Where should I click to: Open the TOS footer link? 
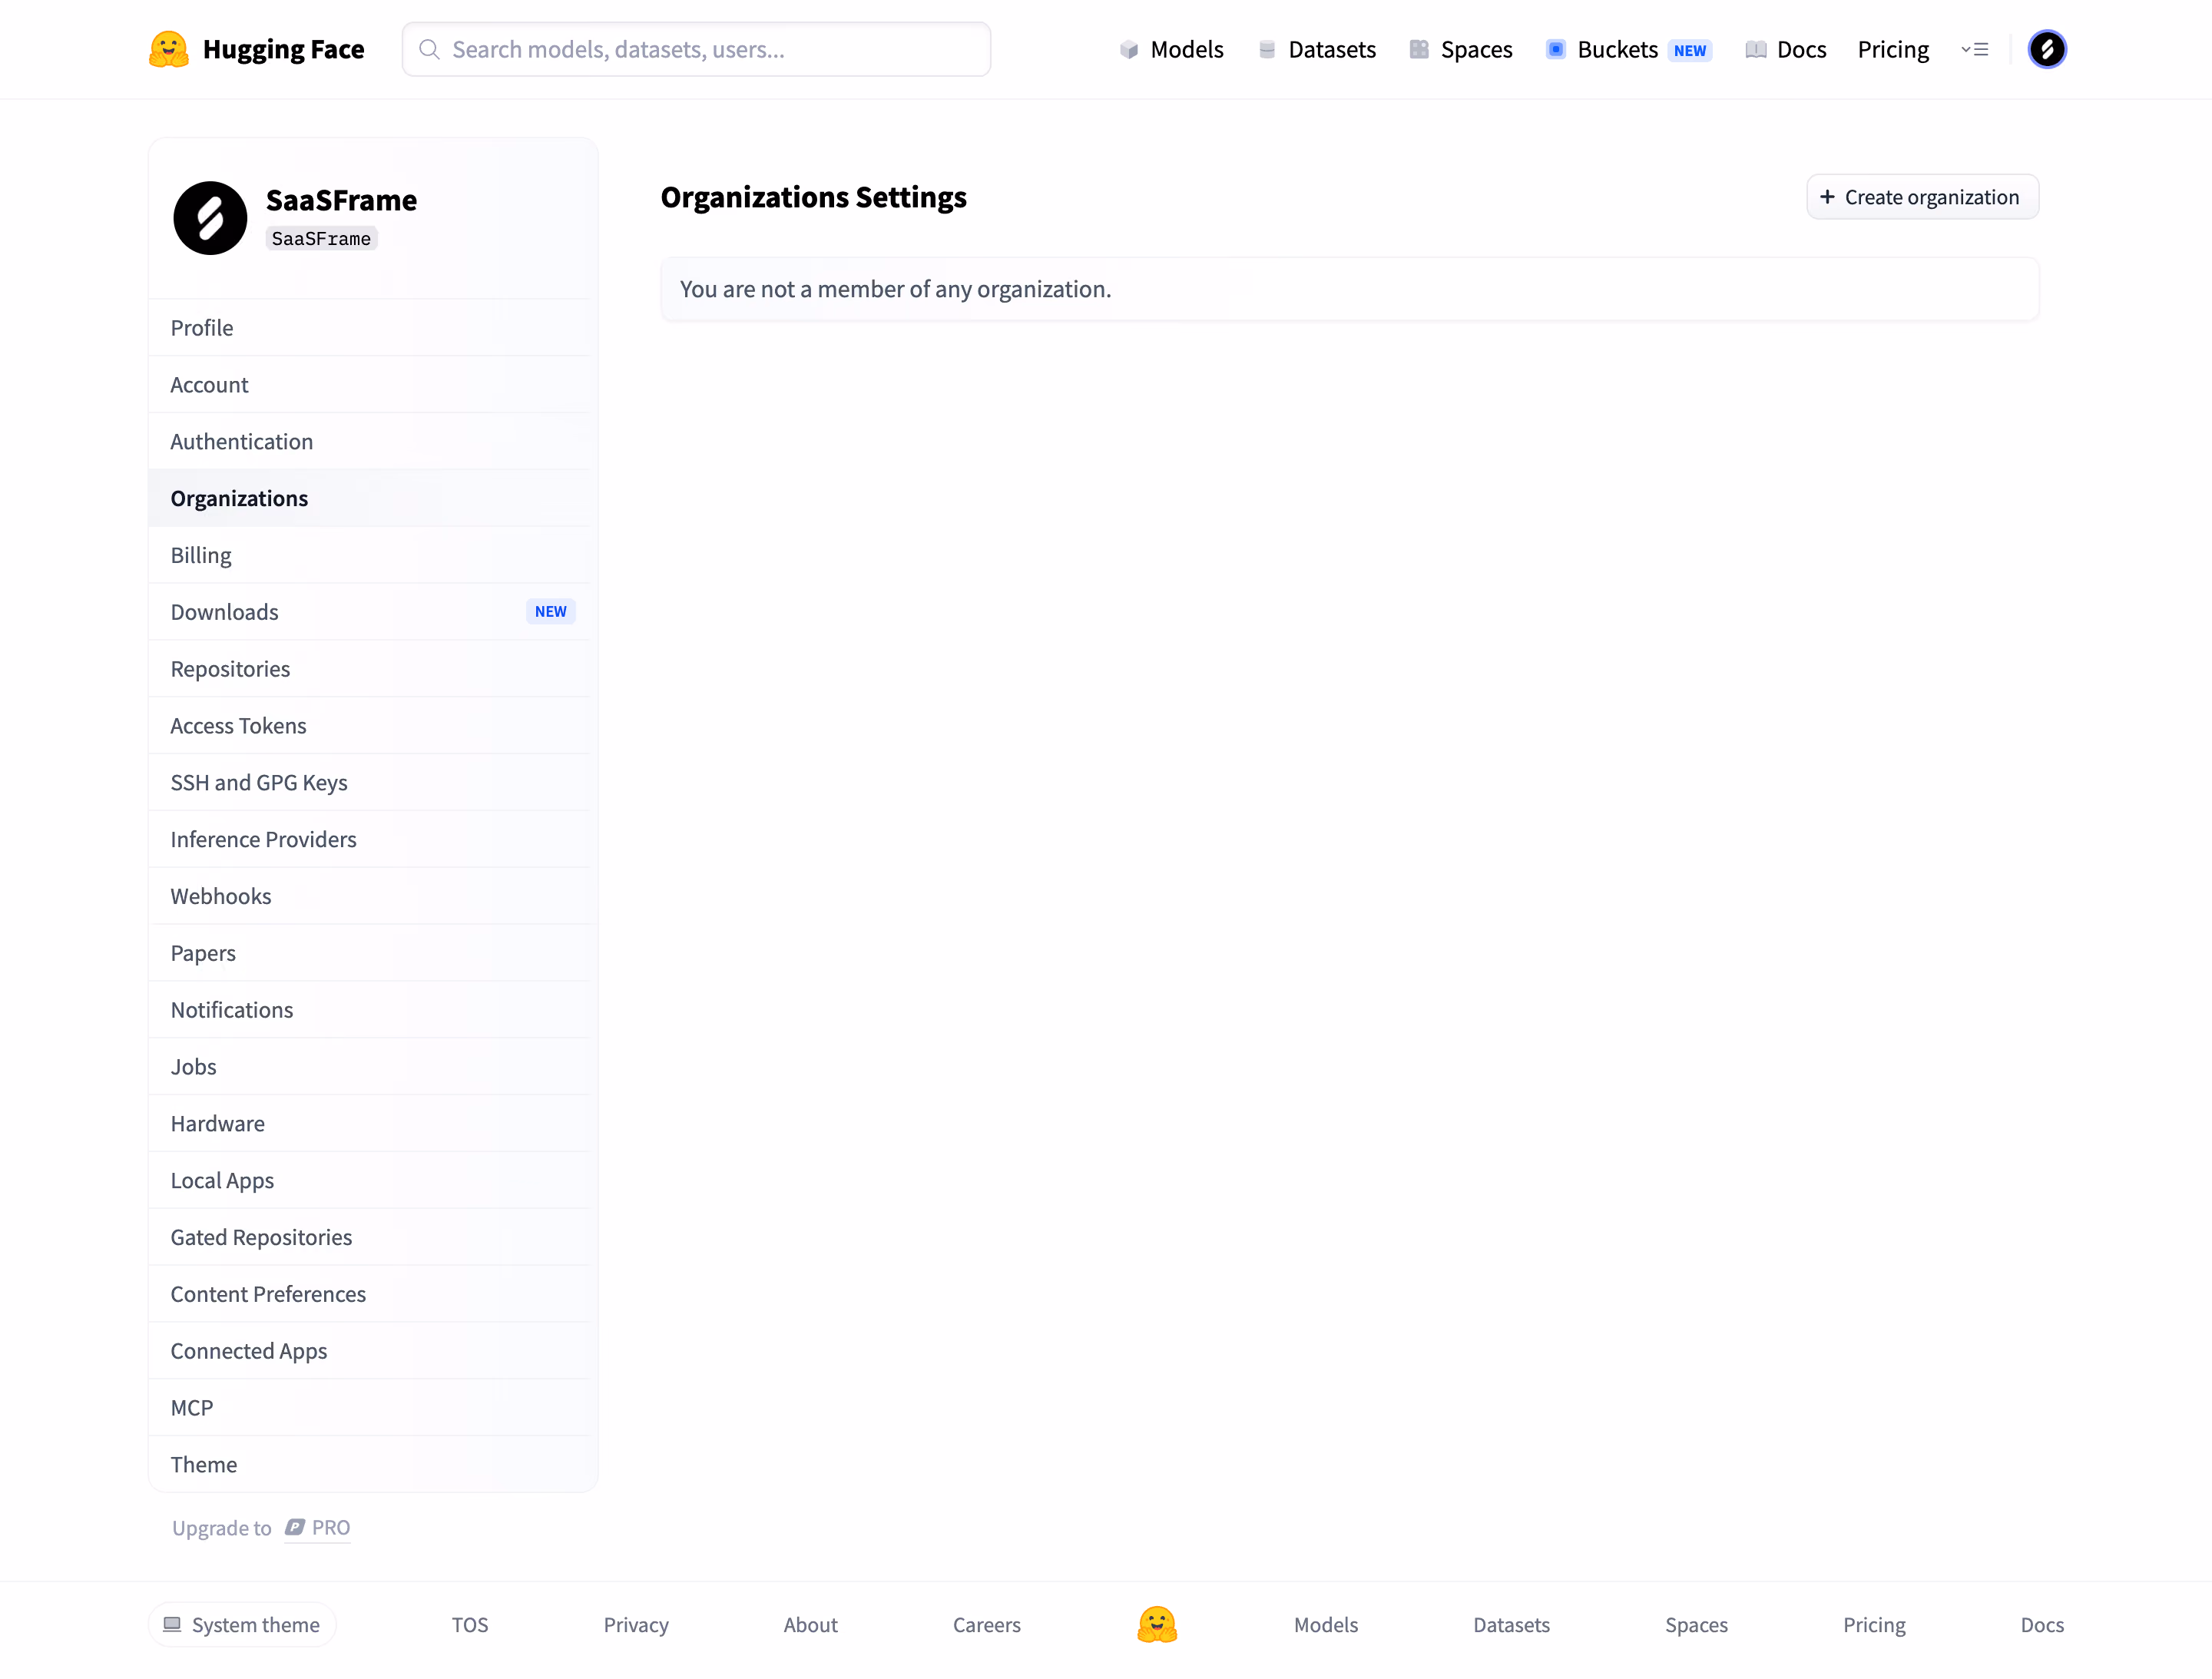pos(470,1625)
